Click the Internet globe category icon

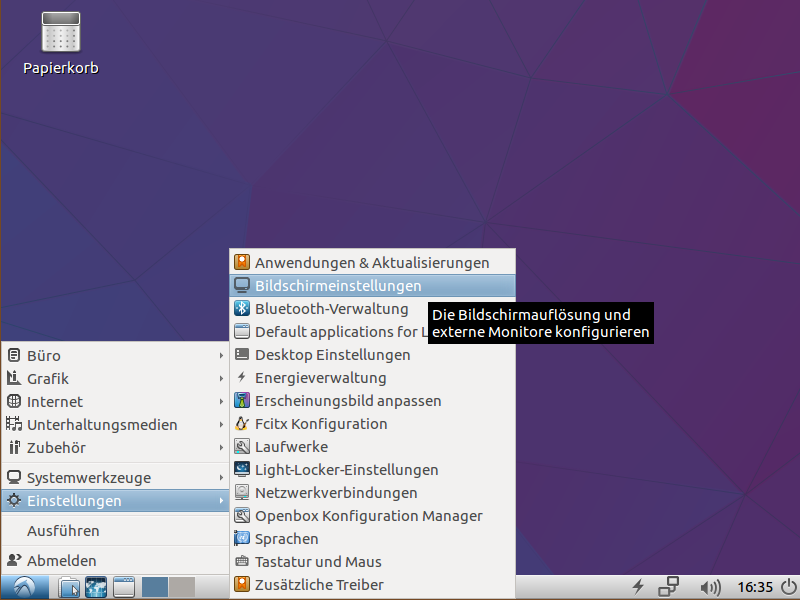[x=14, y=401]
